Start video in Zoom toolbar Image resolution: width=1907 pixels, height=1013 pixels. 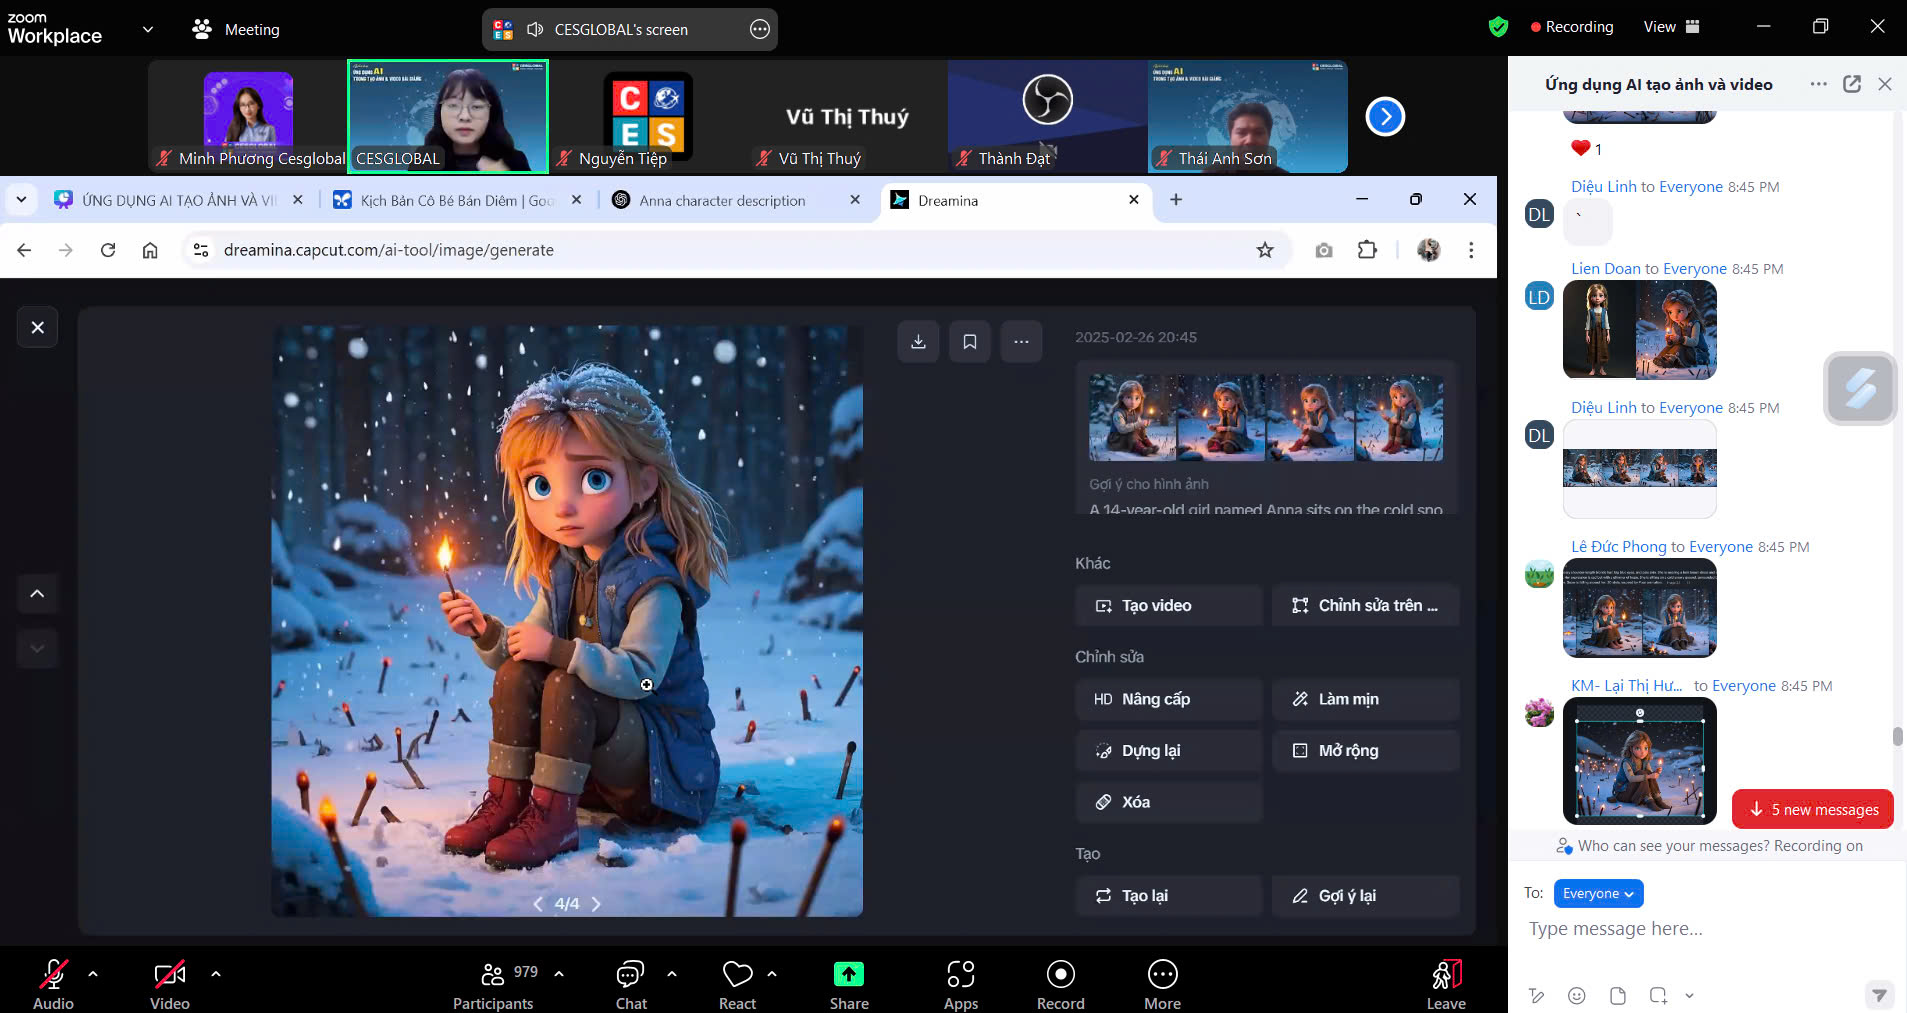click(x=169, y=983)
